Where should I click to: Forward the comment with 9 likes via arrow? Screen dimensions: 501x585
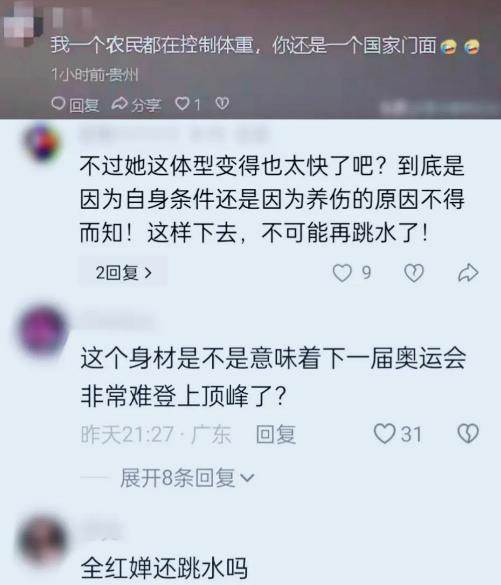(x=468, y=273)
